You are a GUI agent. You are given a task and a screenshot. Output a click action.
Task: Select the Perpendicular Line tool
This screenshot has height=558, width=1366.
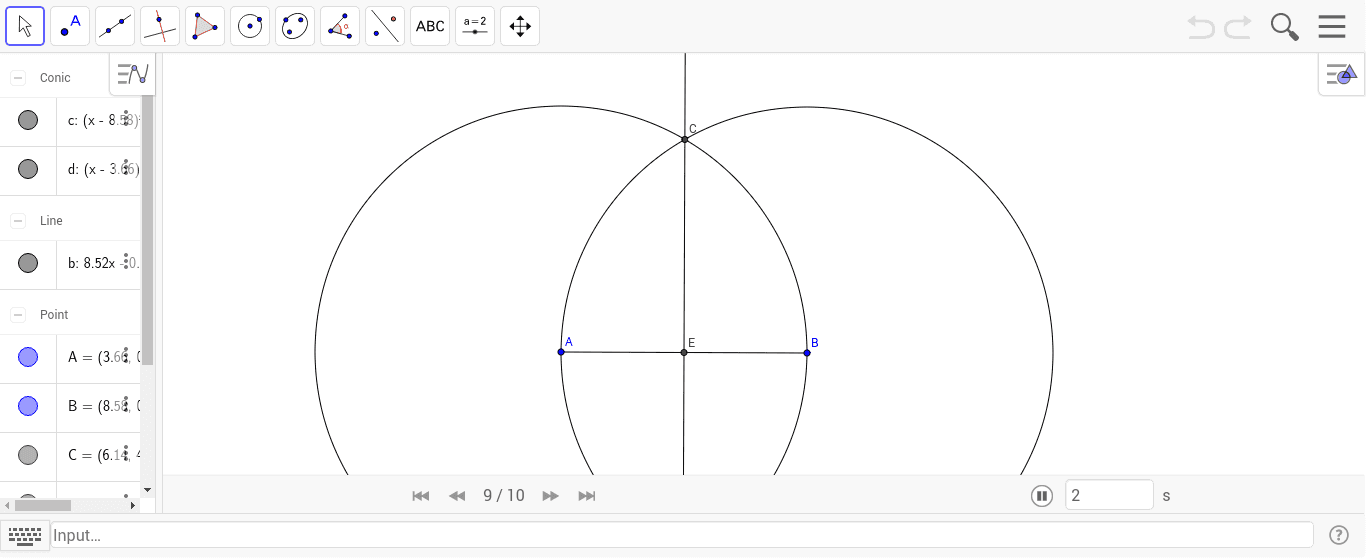click(160, 26)
